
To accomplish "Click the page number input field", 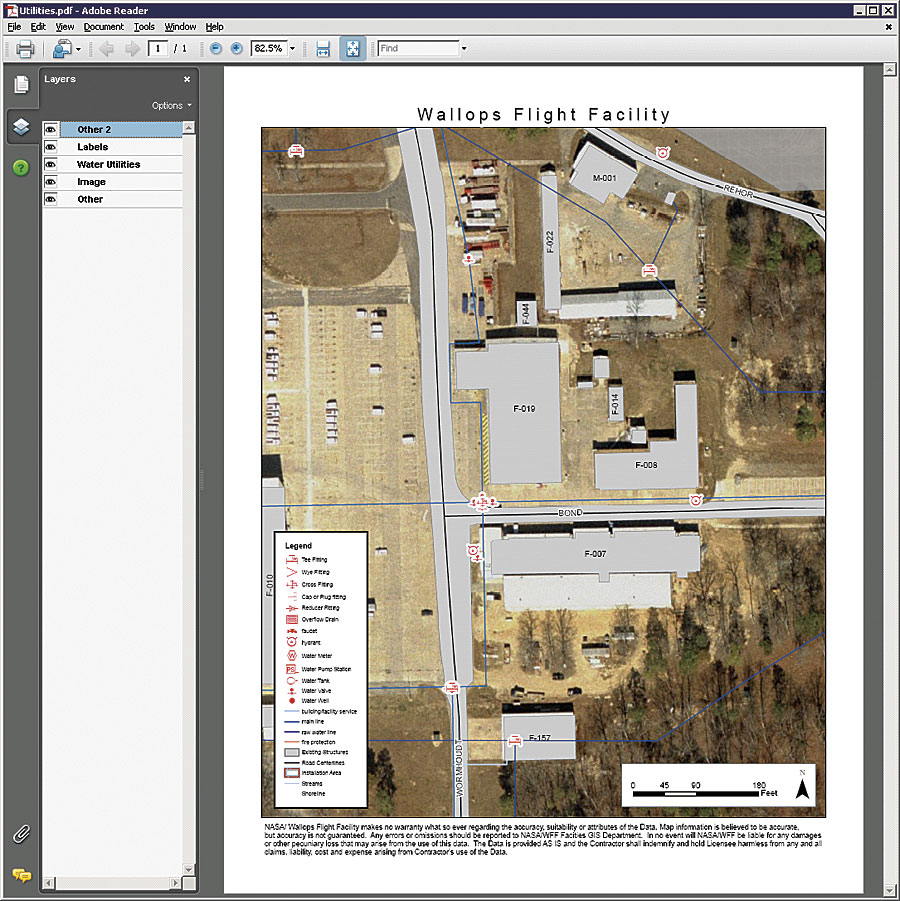I will click(157, 49).
